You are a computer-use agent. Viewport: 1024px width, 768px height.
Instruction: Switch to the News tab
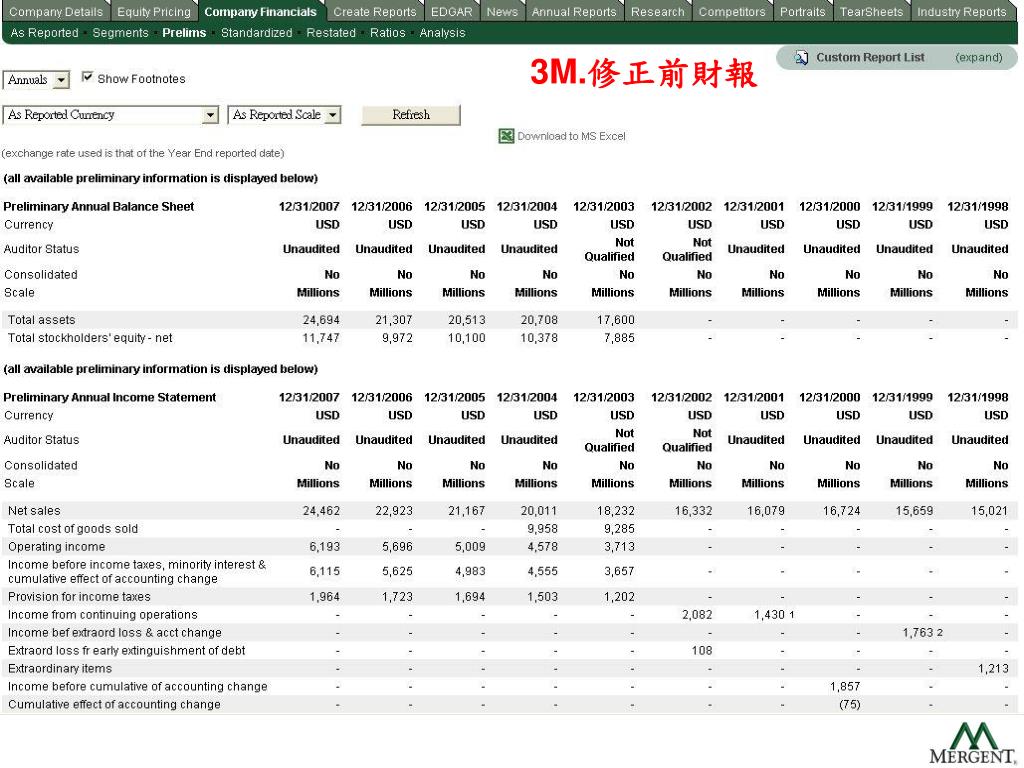click(502, 12)
